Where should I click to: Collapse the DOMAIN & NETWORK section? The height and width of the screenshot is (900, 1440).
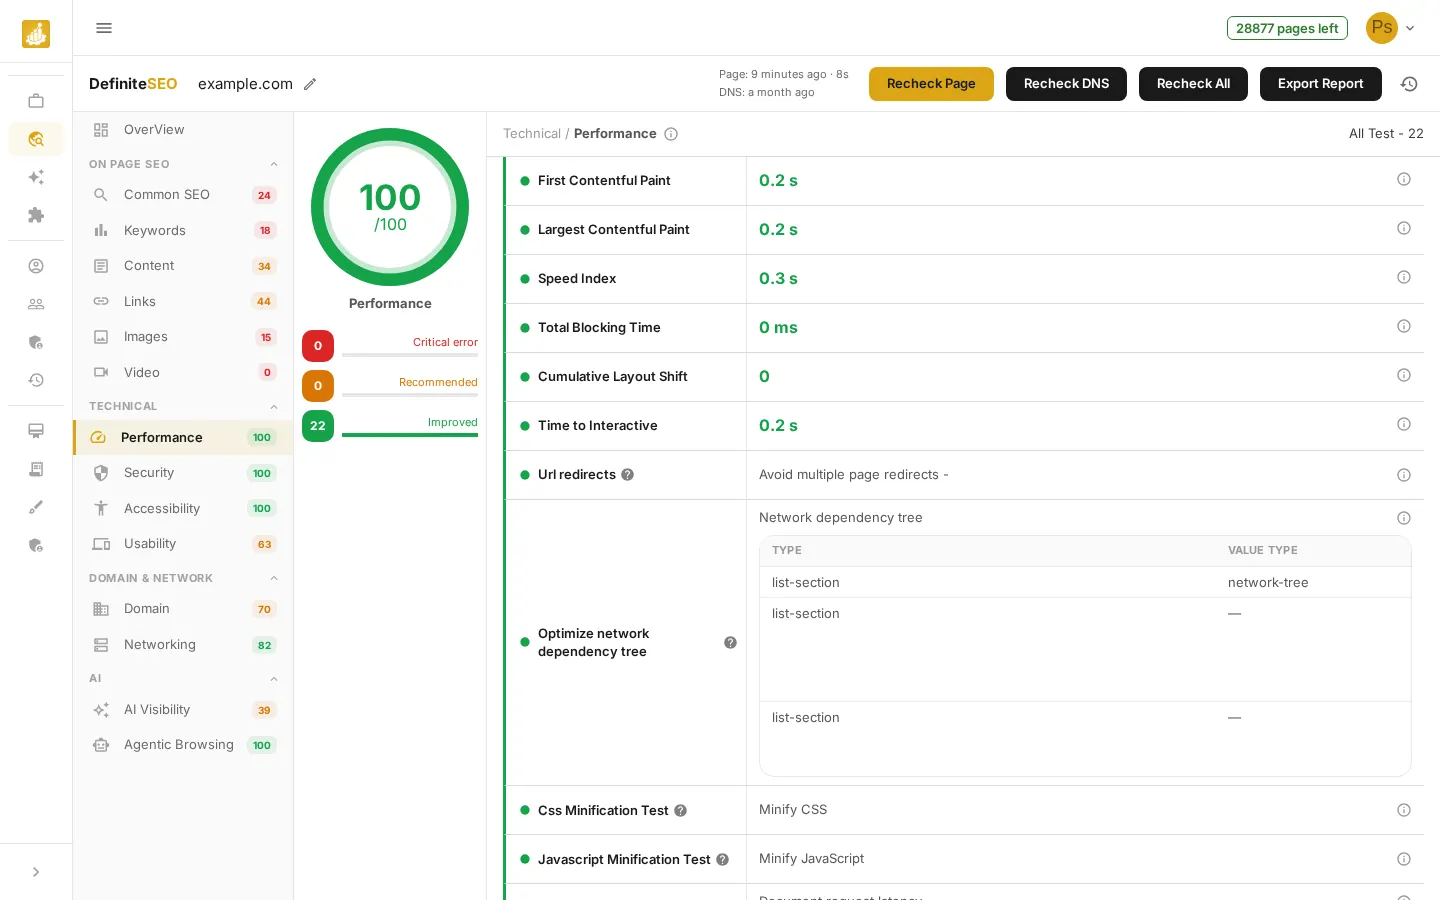tap(274, 578)
